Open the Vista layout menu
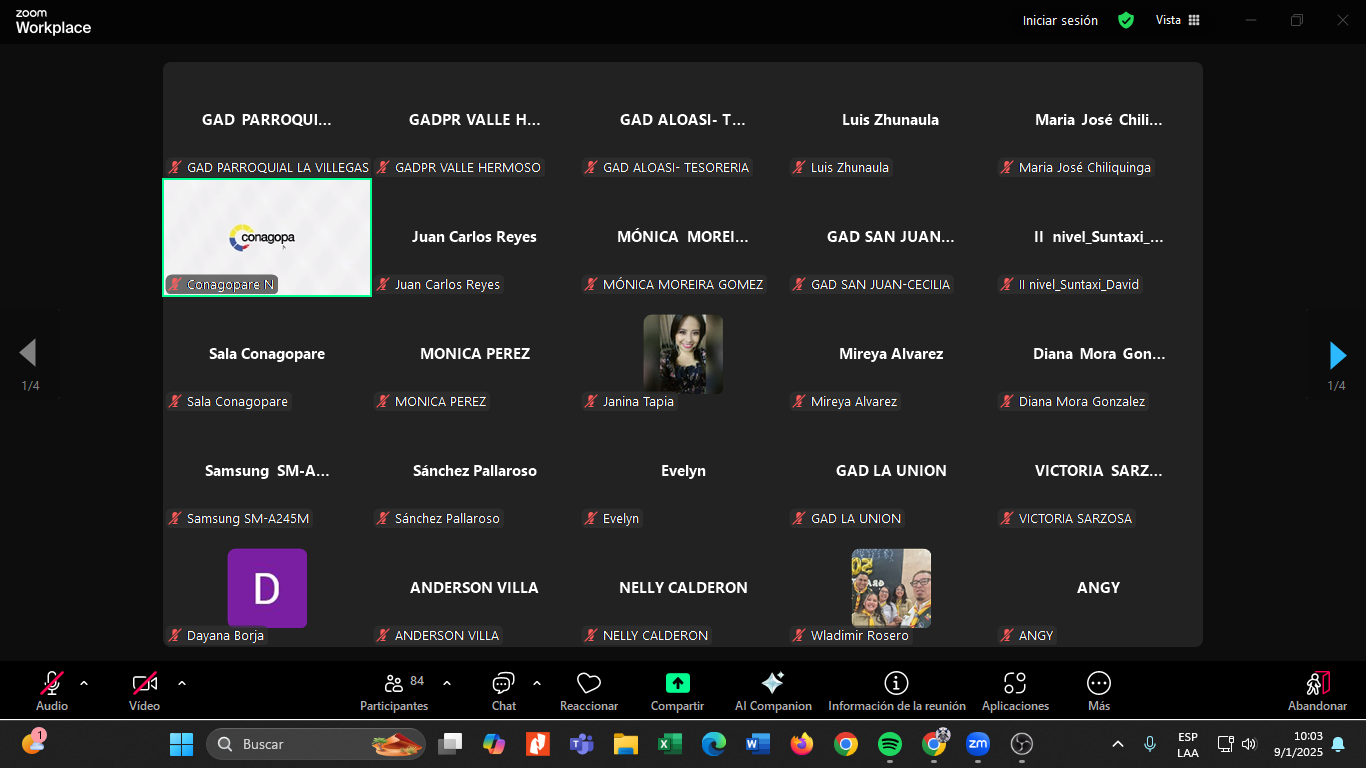This screenshot has width=1366, height=768. (x=1177, y=20)
